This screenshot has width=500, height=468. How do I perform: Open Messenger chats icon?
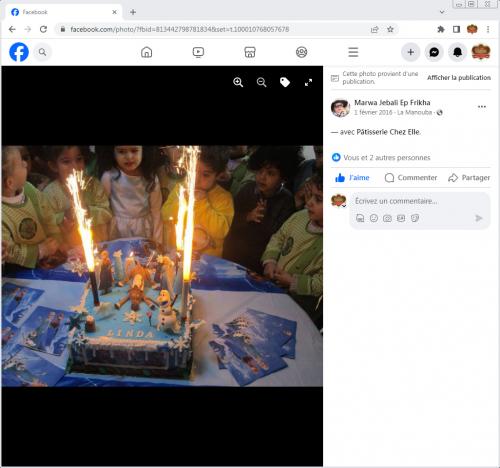pyautogui.click(x=434, y=52)
